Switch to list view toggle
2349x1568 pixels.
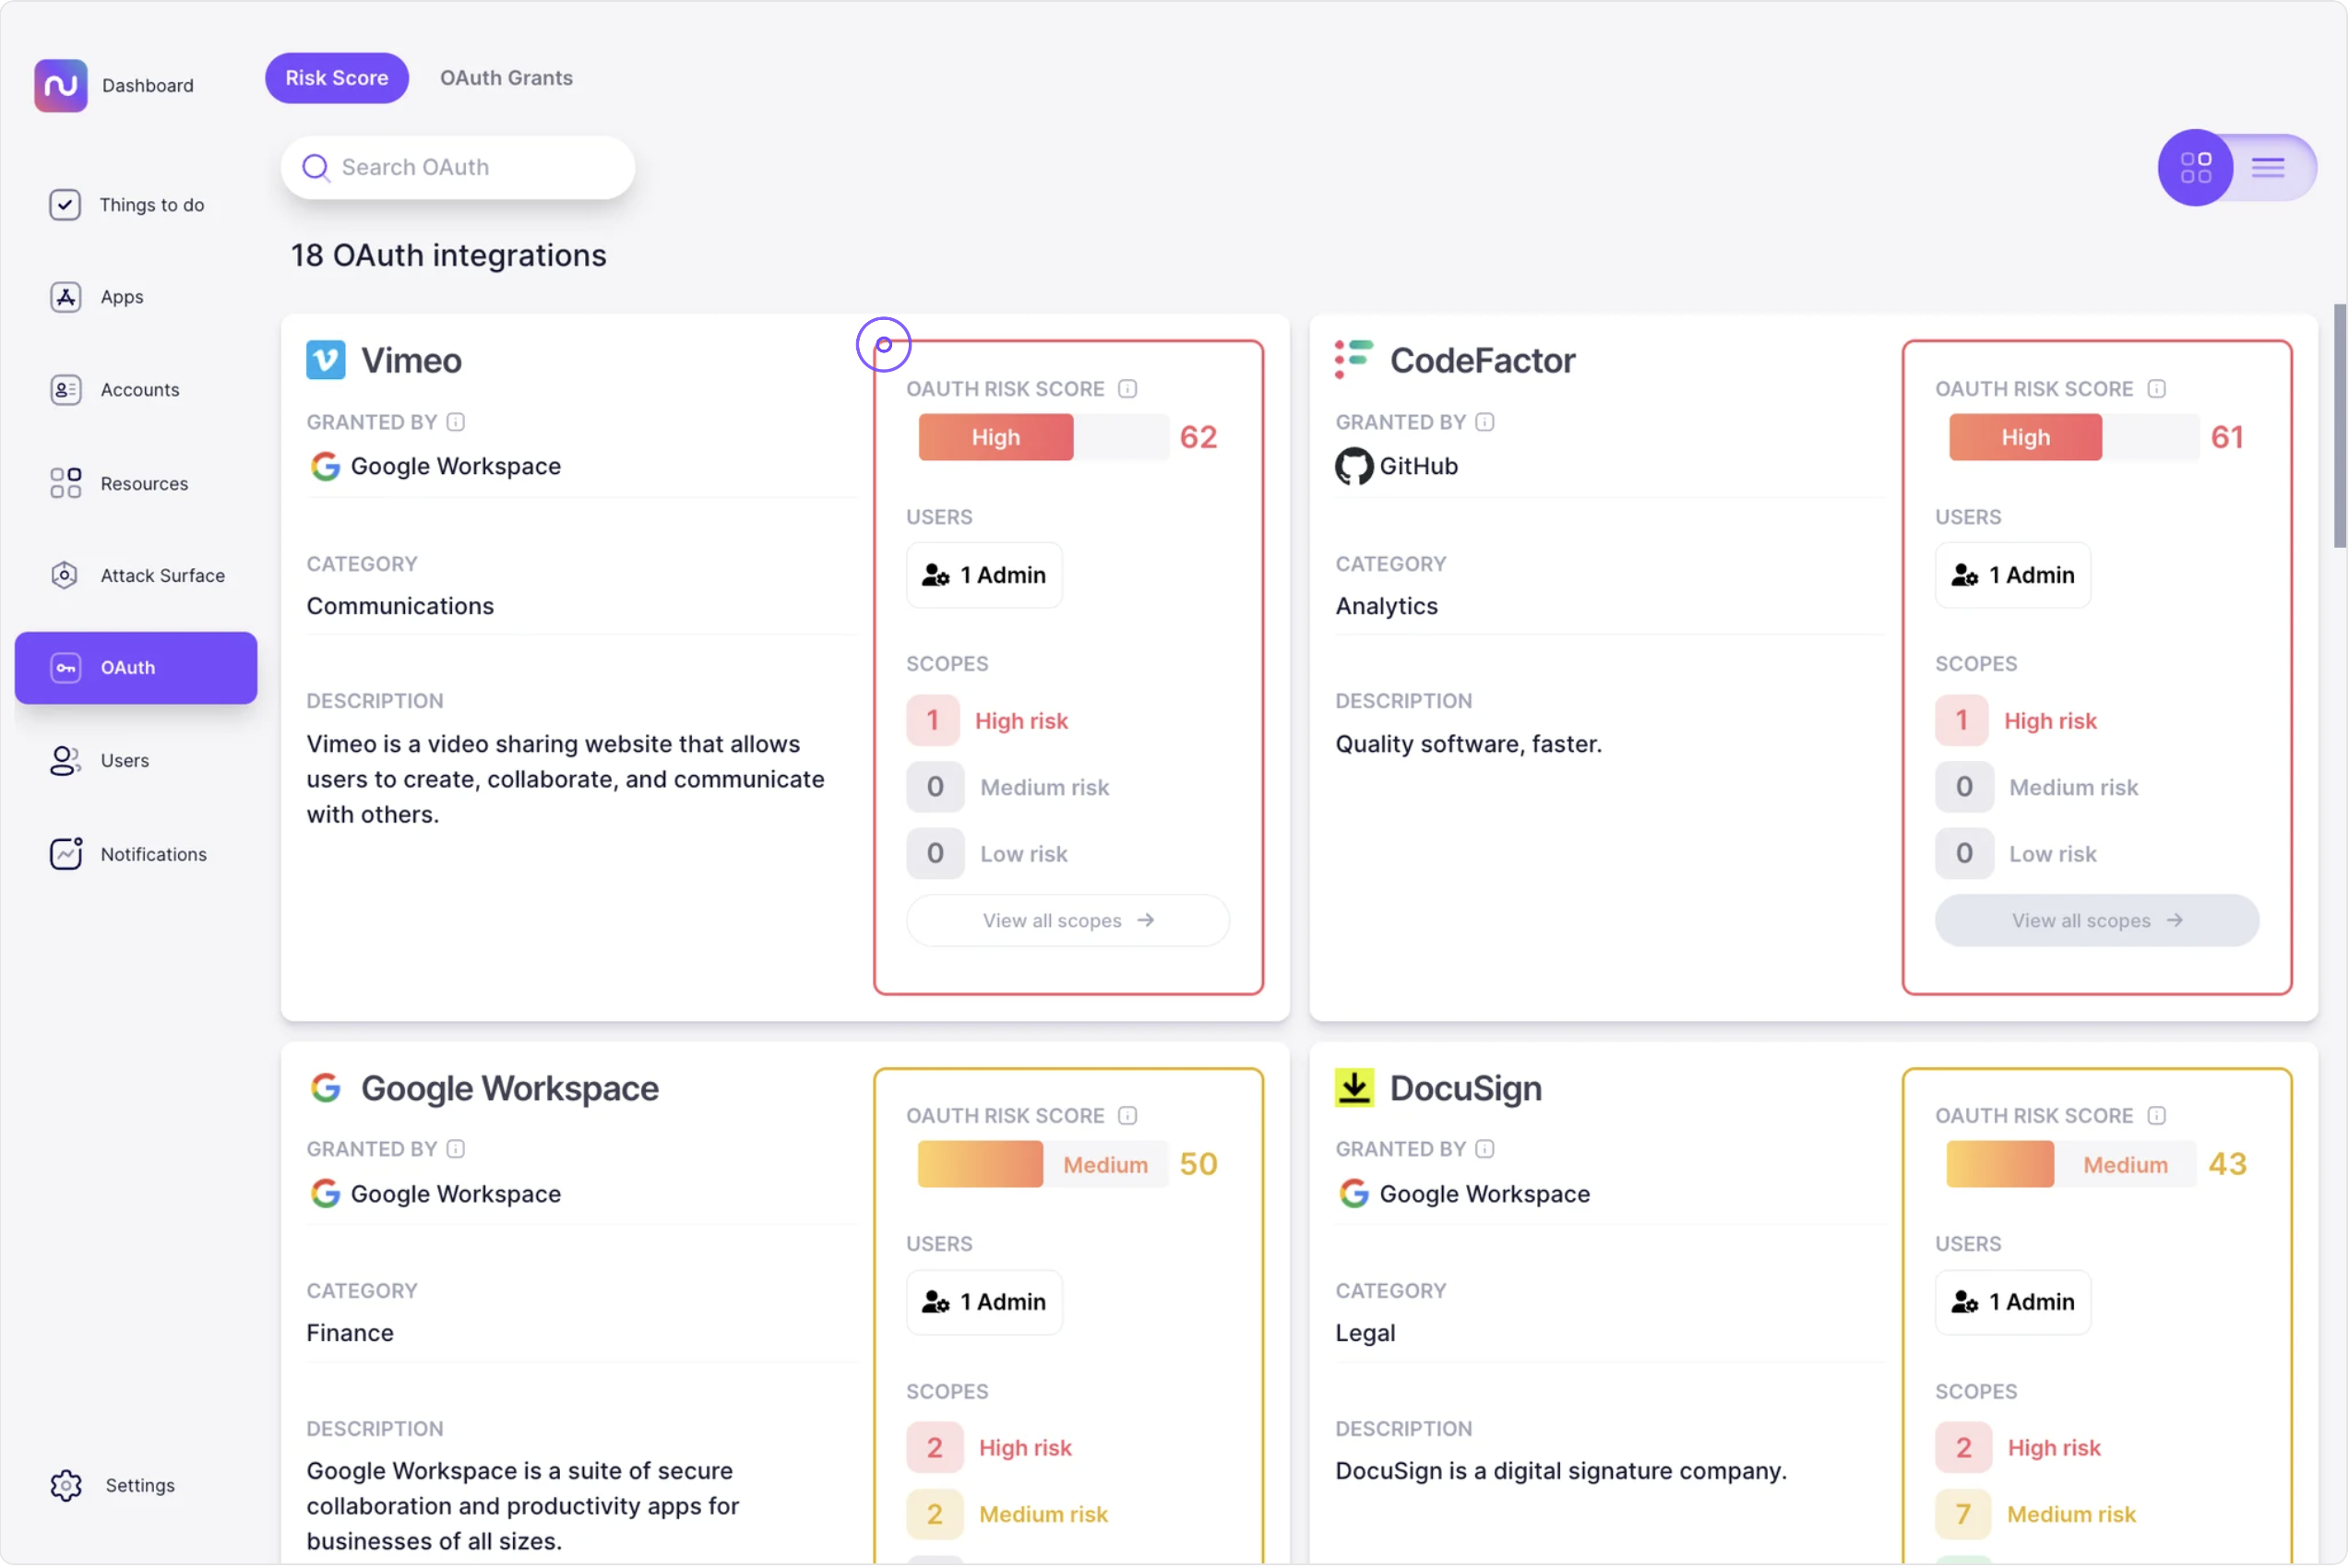point(2269,167)
